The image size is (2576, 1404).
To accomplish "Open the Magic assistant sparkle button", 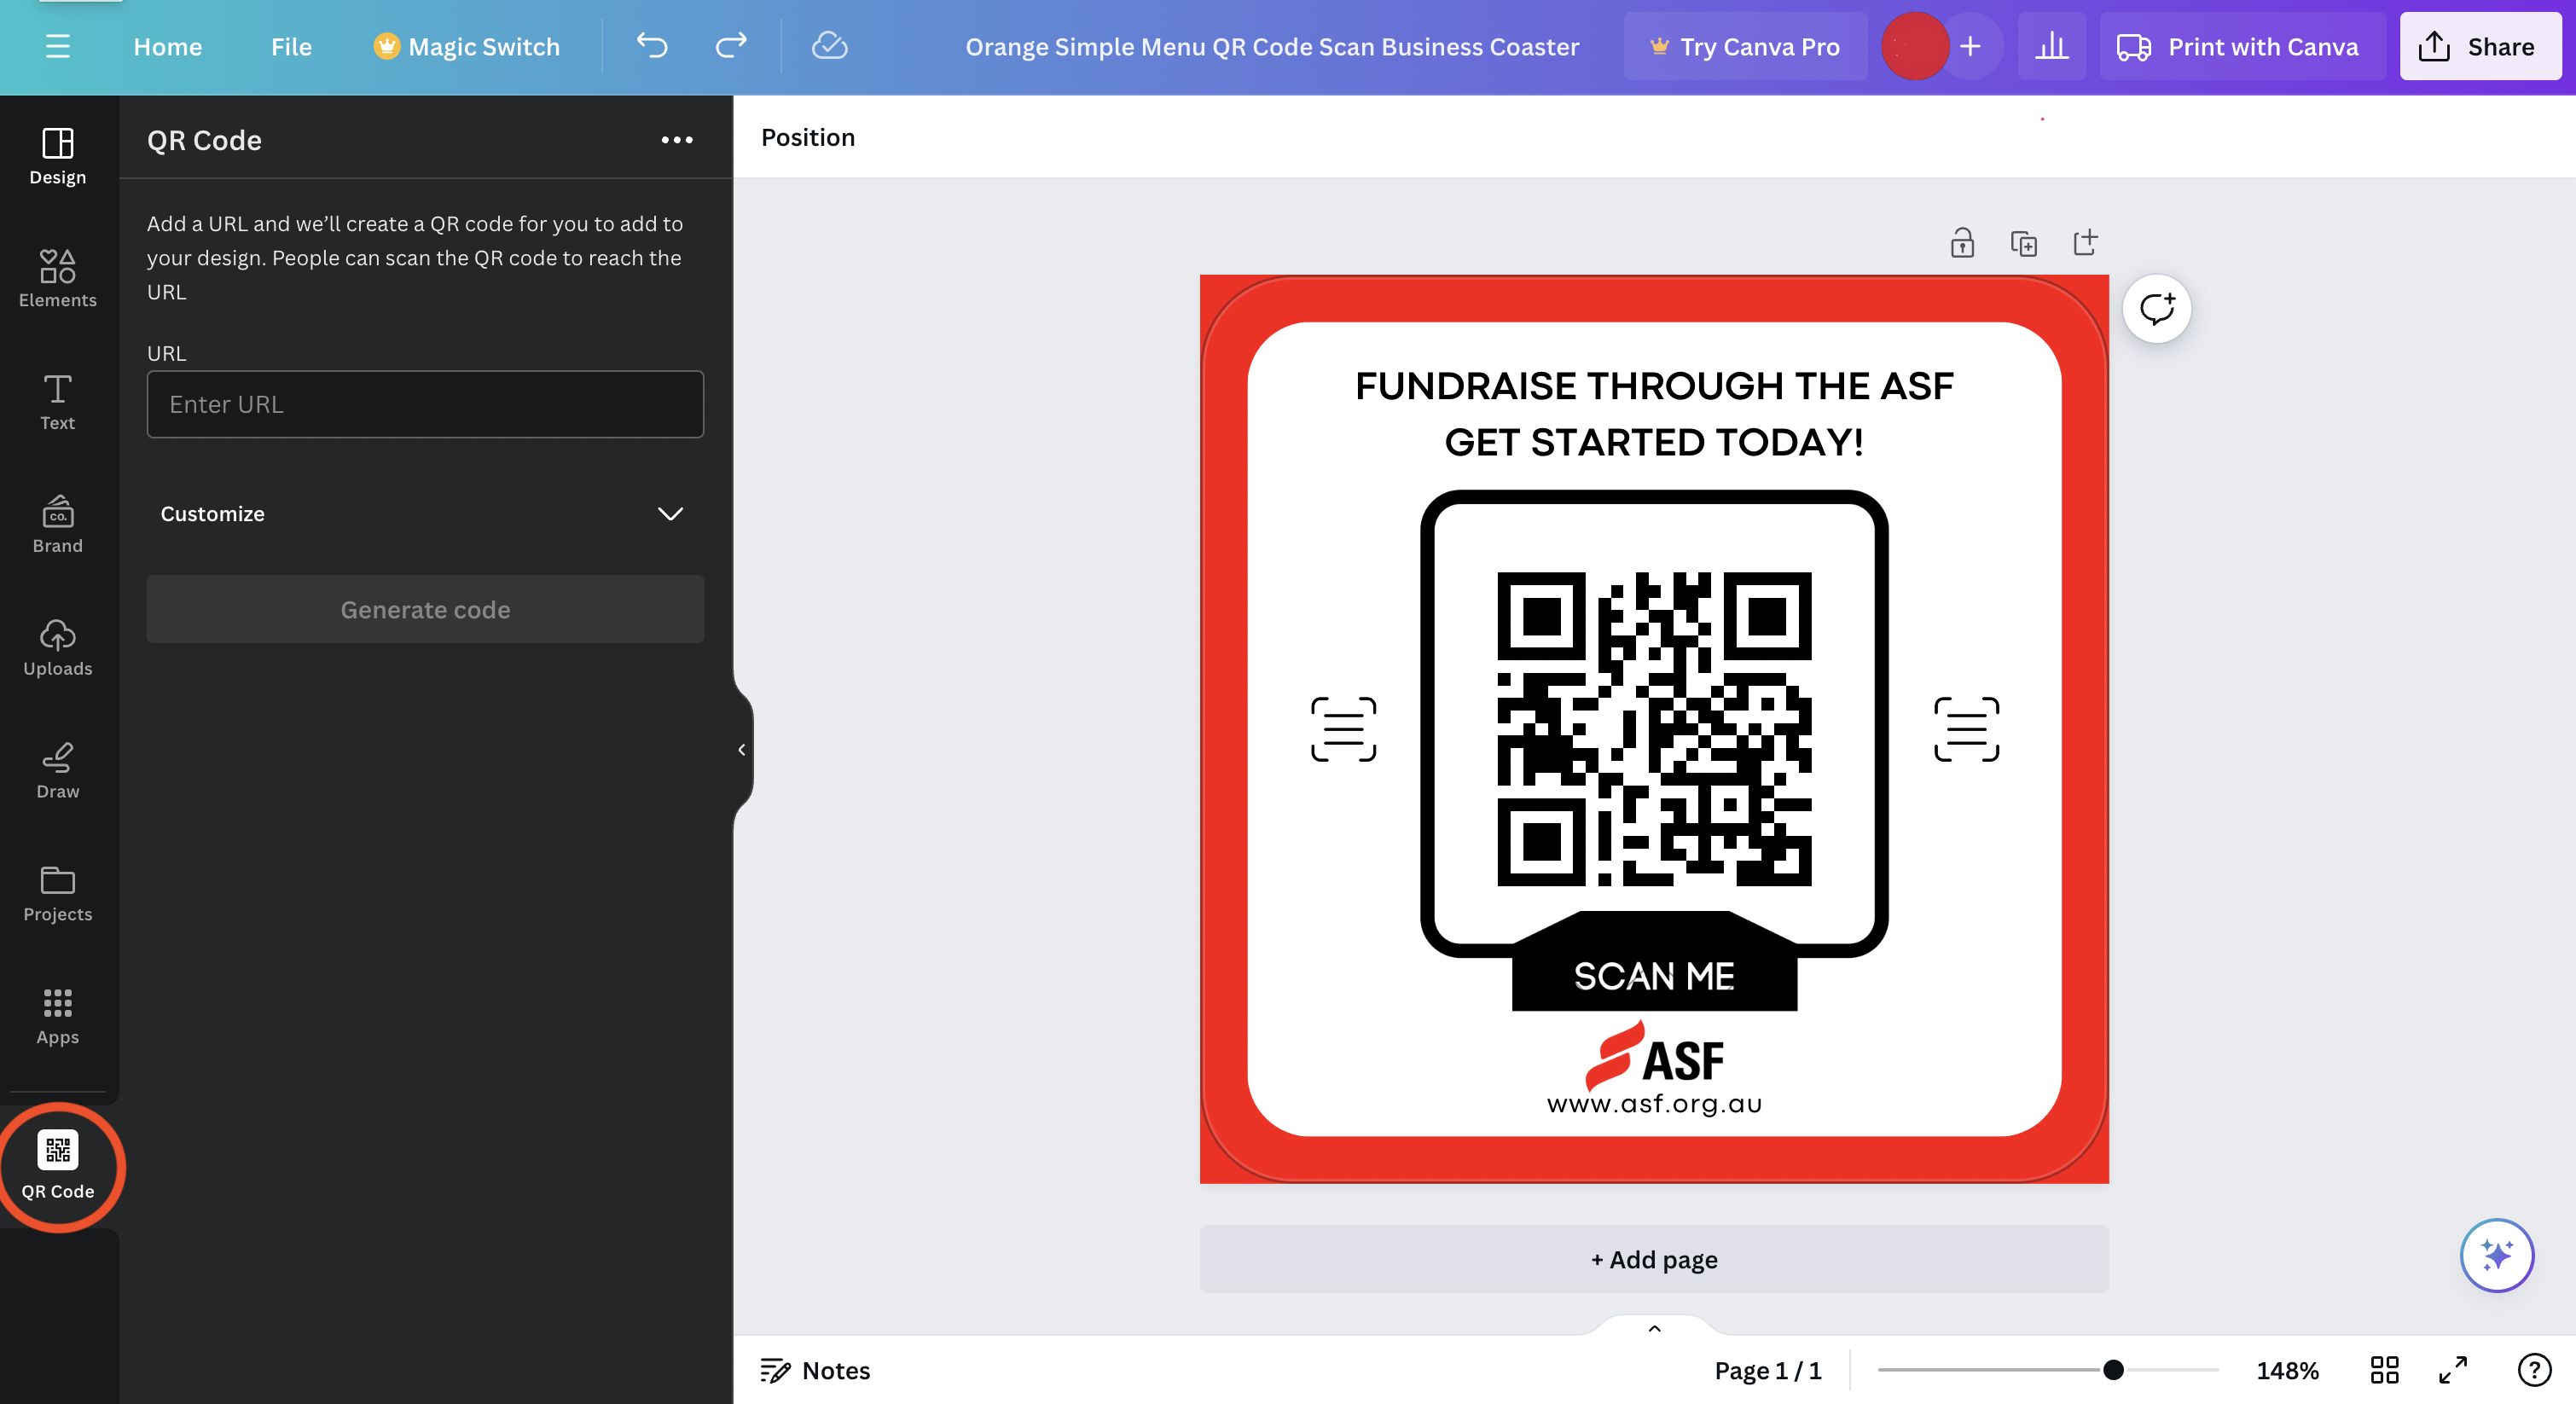I will click(2497, 1255).
